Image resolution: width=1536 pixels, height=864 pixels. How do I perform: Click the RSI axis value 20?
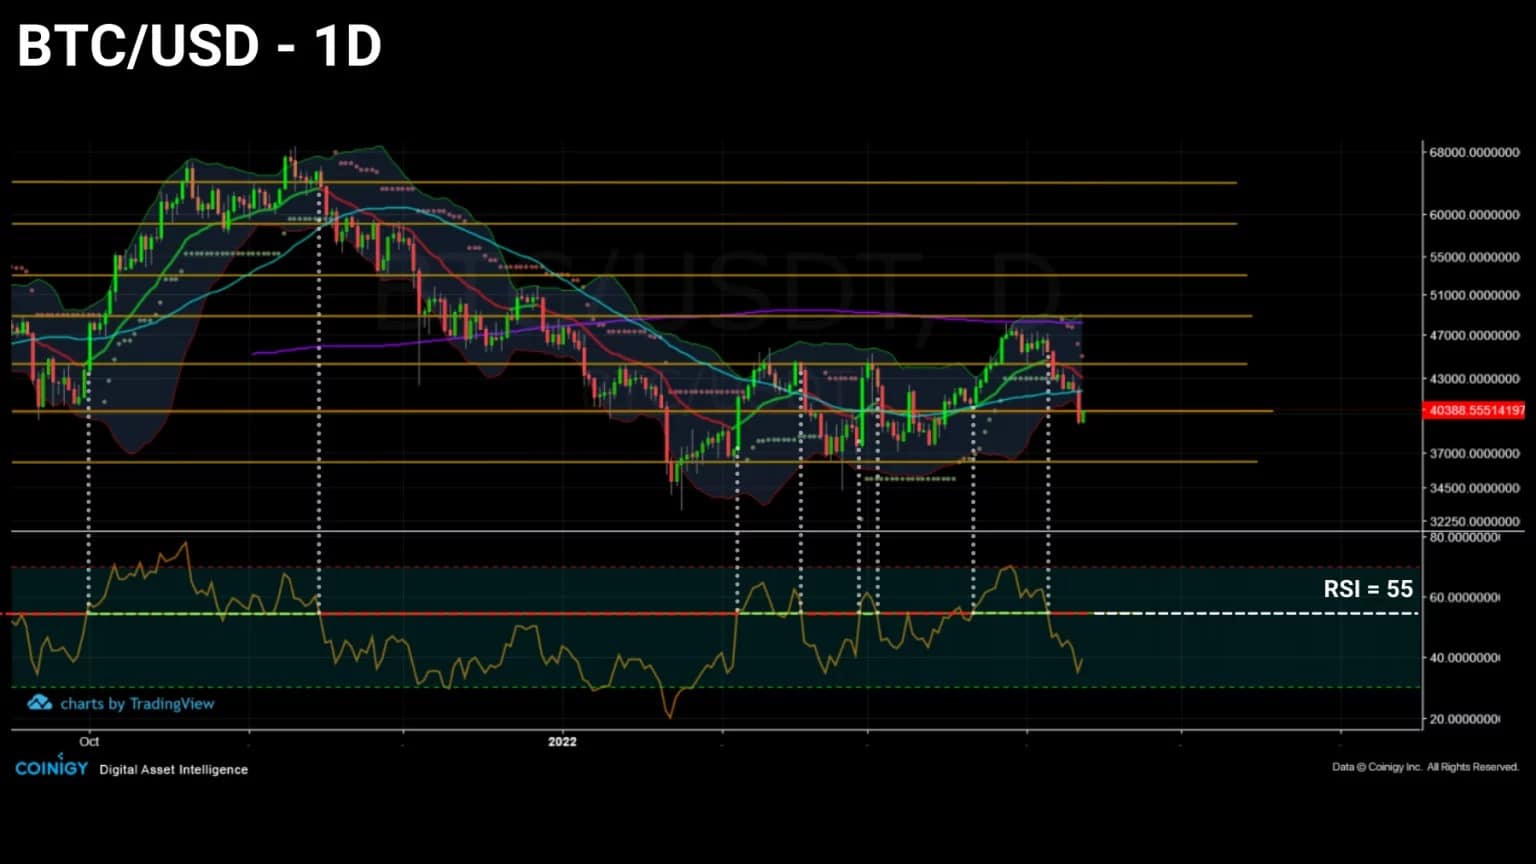point(1465,720)
